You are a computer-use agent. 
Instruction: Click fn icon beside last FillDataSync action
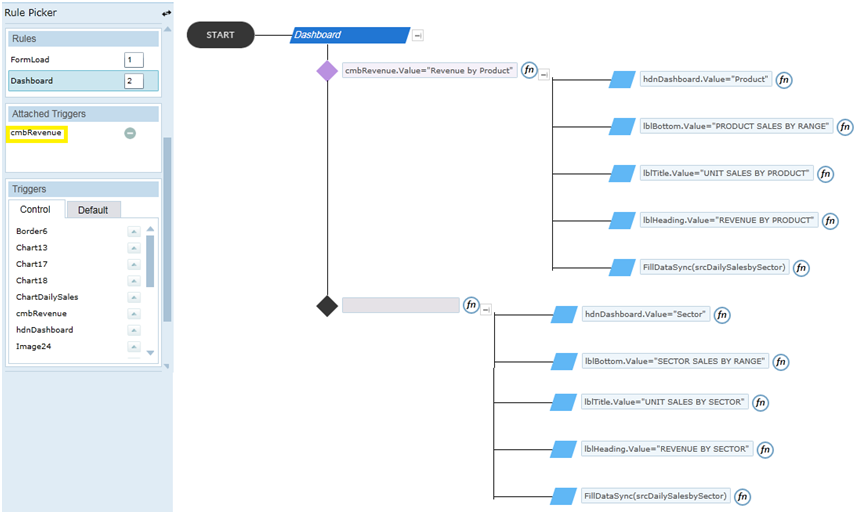coord(742,497)
